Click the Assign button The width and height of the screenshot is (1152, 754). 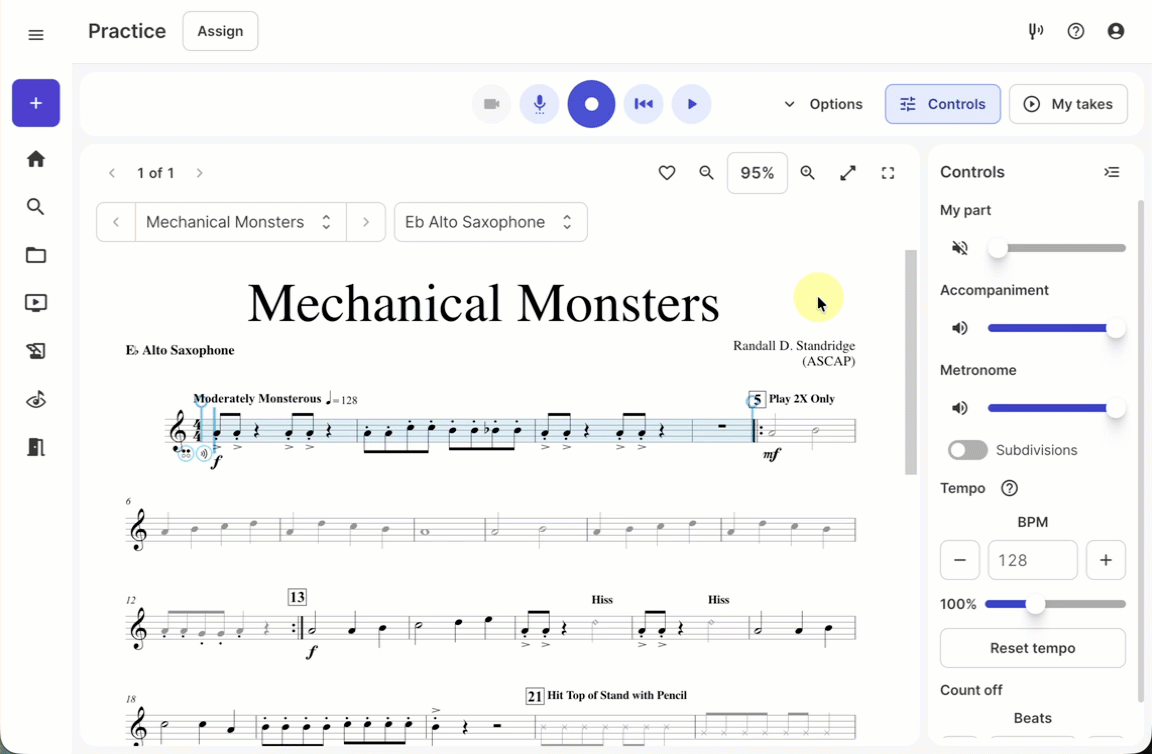pos(220,31)
